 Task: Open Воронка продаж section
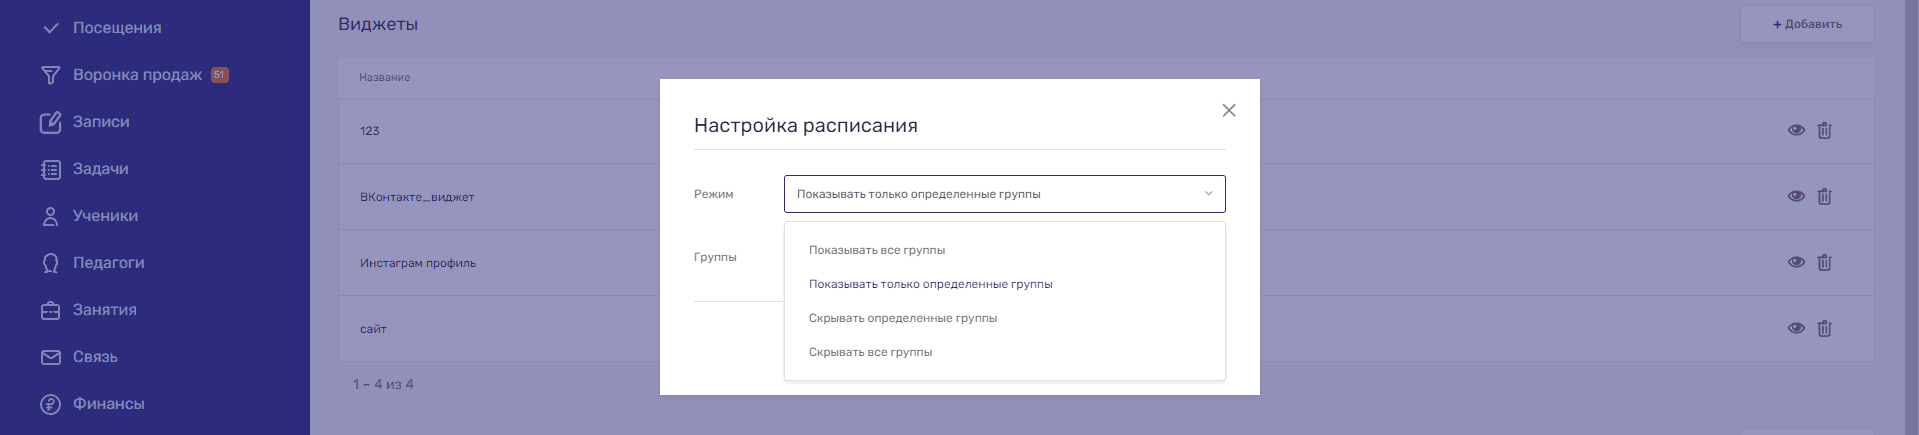[137, 75]
